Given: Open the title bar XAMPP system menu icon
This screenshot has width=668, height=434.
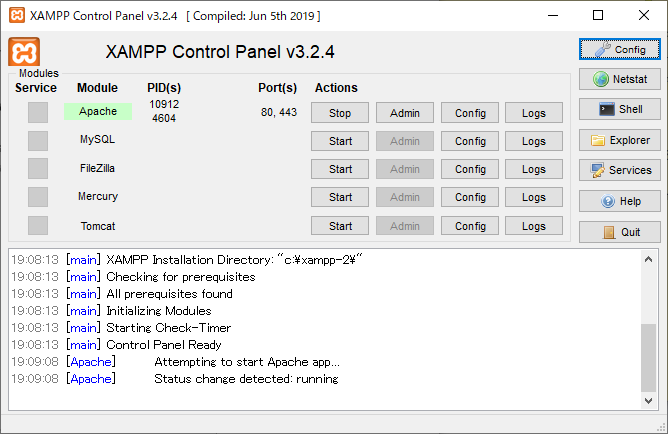Looking at the screenshot, I should pyautogui.click(x=15, y=16).
